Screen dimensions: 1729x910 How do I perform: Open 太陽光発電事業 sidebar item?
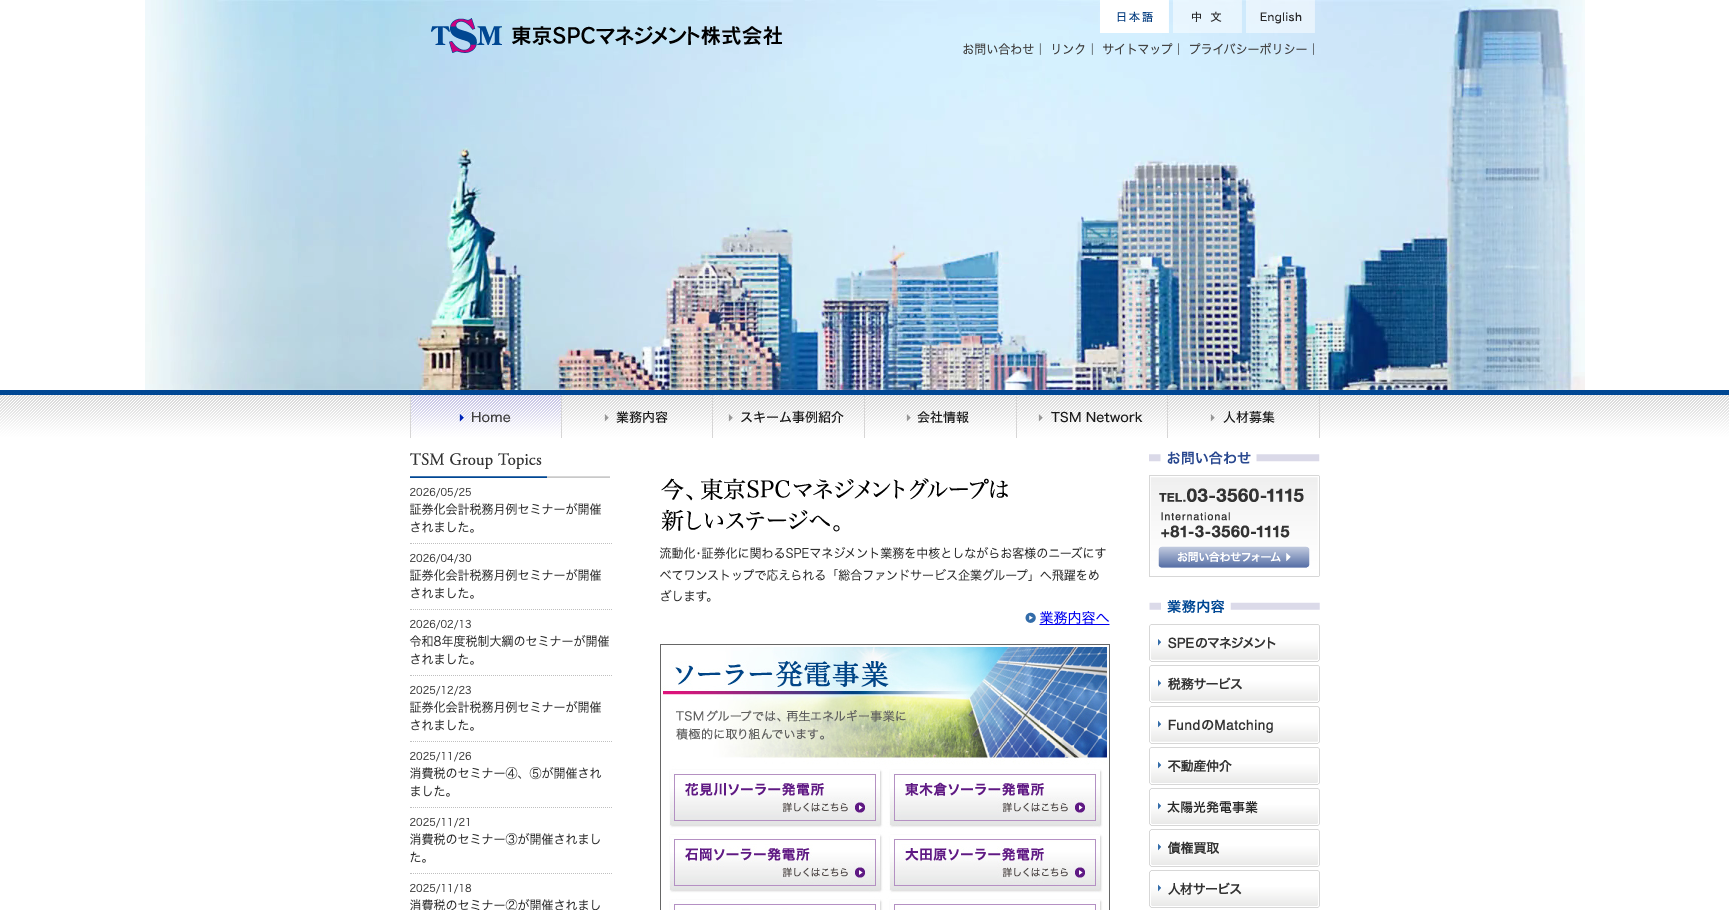1234,807
